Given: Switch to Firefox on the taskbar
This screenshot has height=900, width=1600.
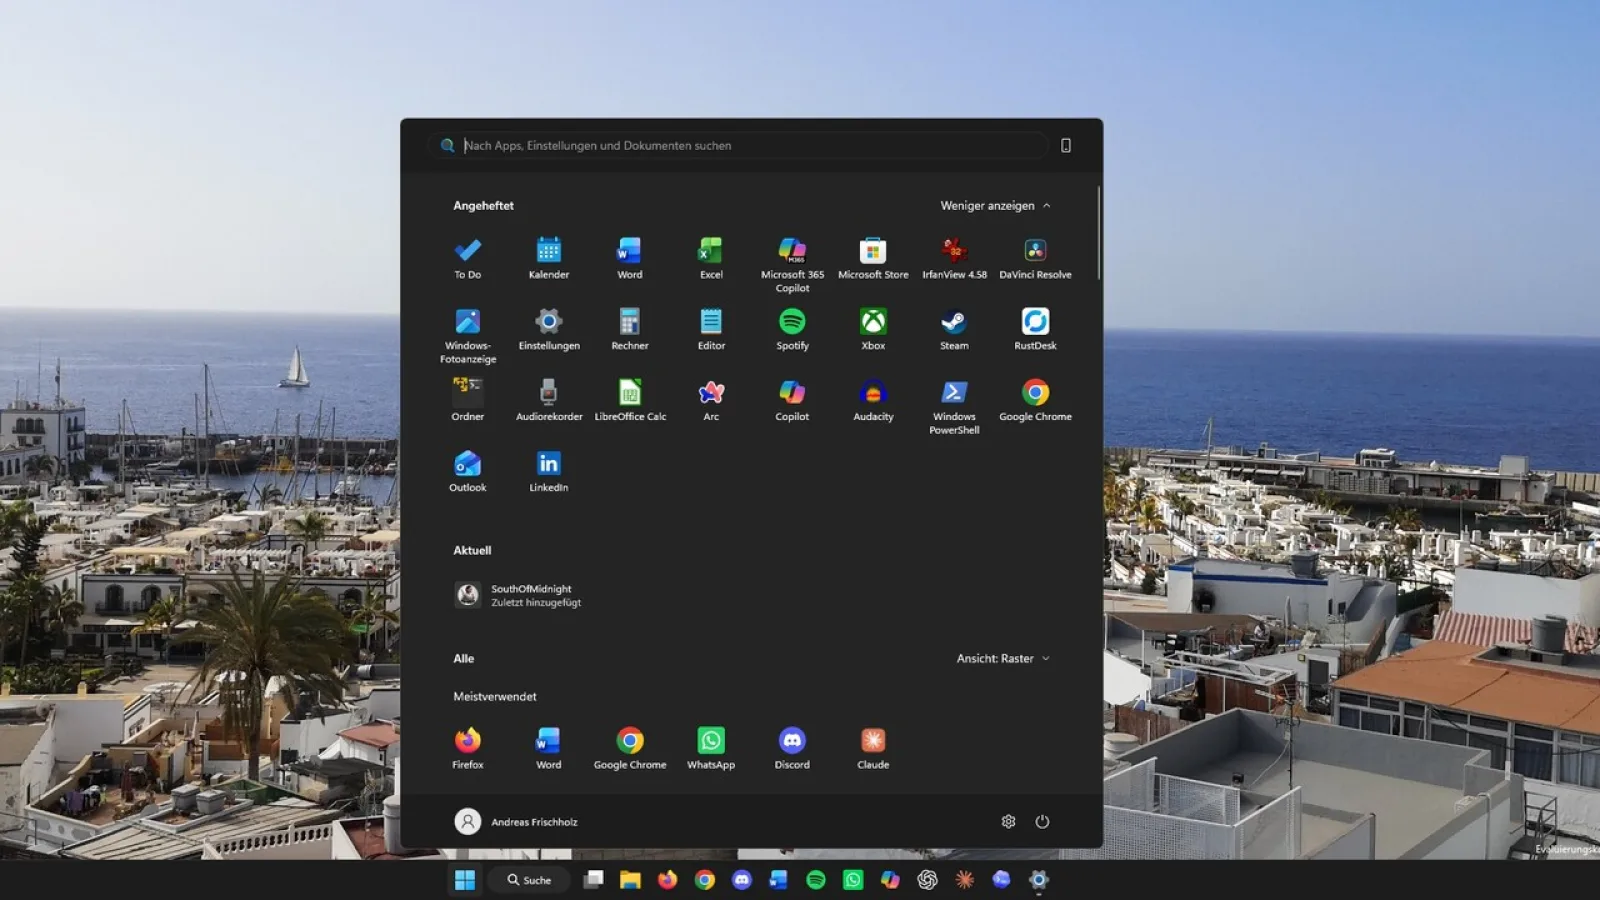Looking at the screenshot, I should pyautogui.click(x=667, y=880).
